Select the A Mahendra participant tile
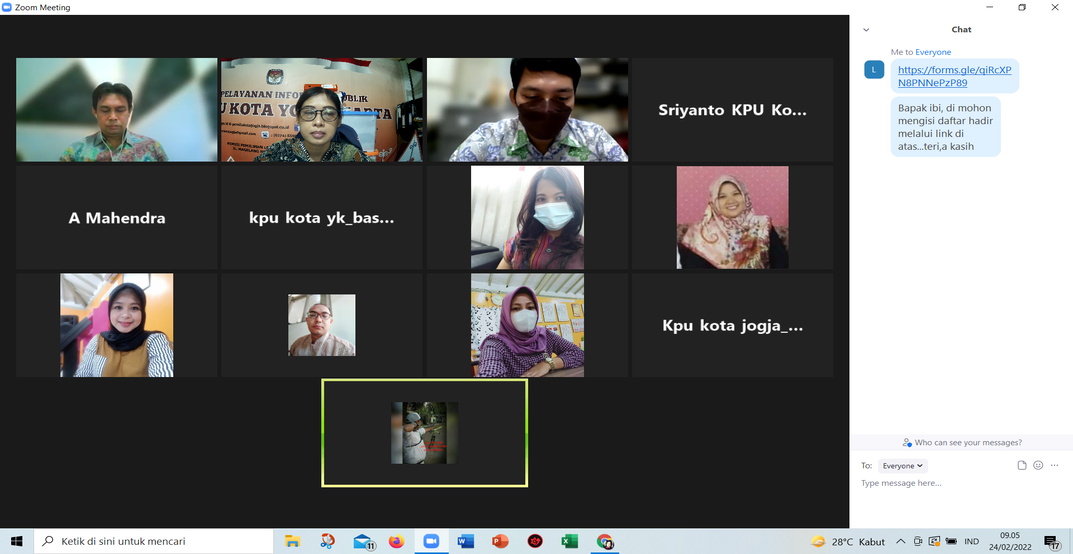The image size is (1073, 554). coord(117,218)
